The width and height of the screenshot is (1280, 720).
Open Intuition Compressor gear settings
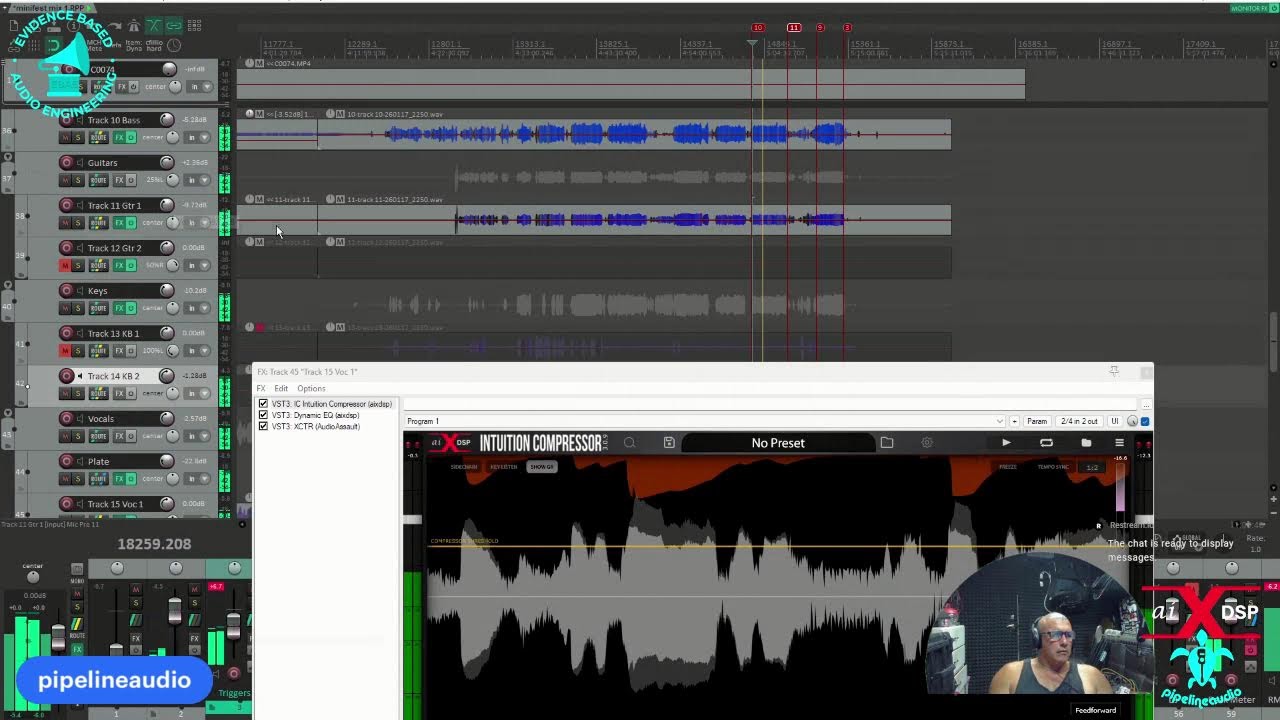(927, 442)
